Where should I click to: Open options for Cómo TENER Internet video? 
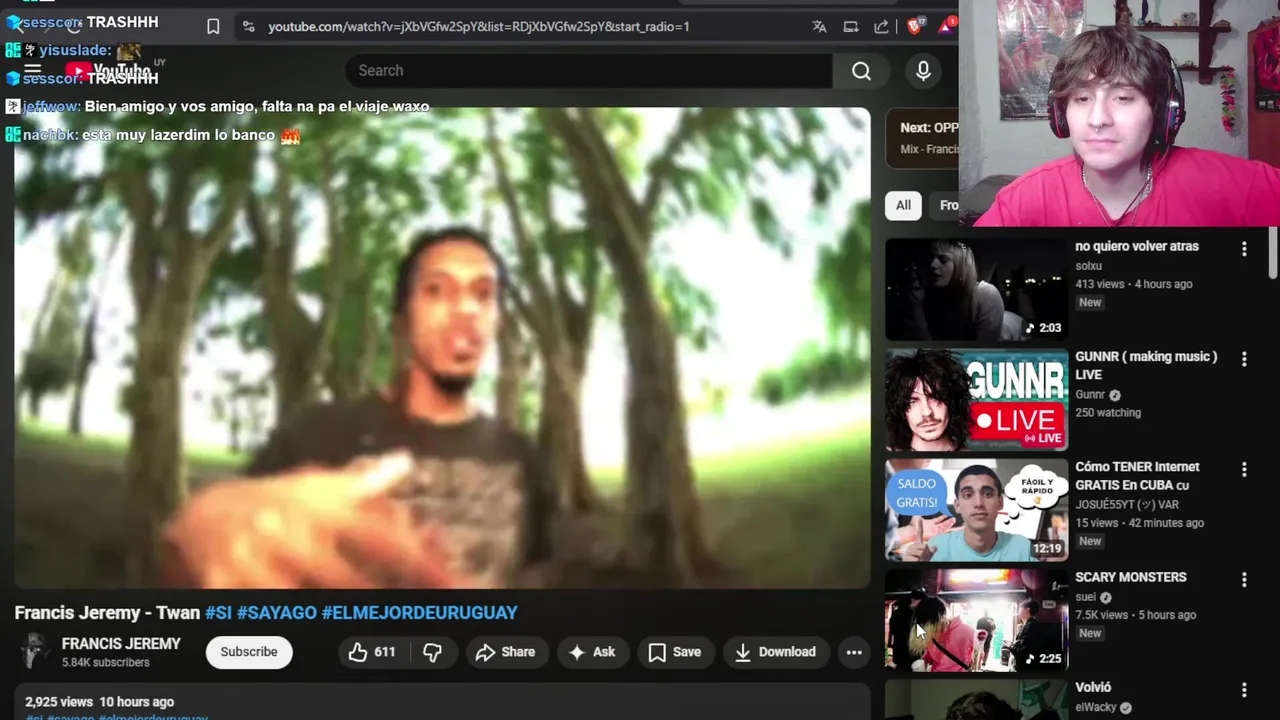[1244, 469]
